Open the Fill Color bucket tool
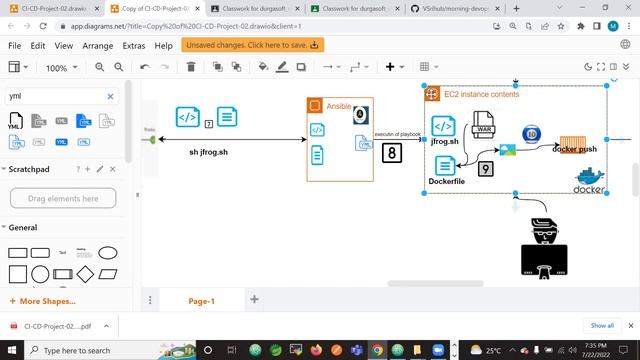This screenshot has width=640, height=360. point(263,67)
